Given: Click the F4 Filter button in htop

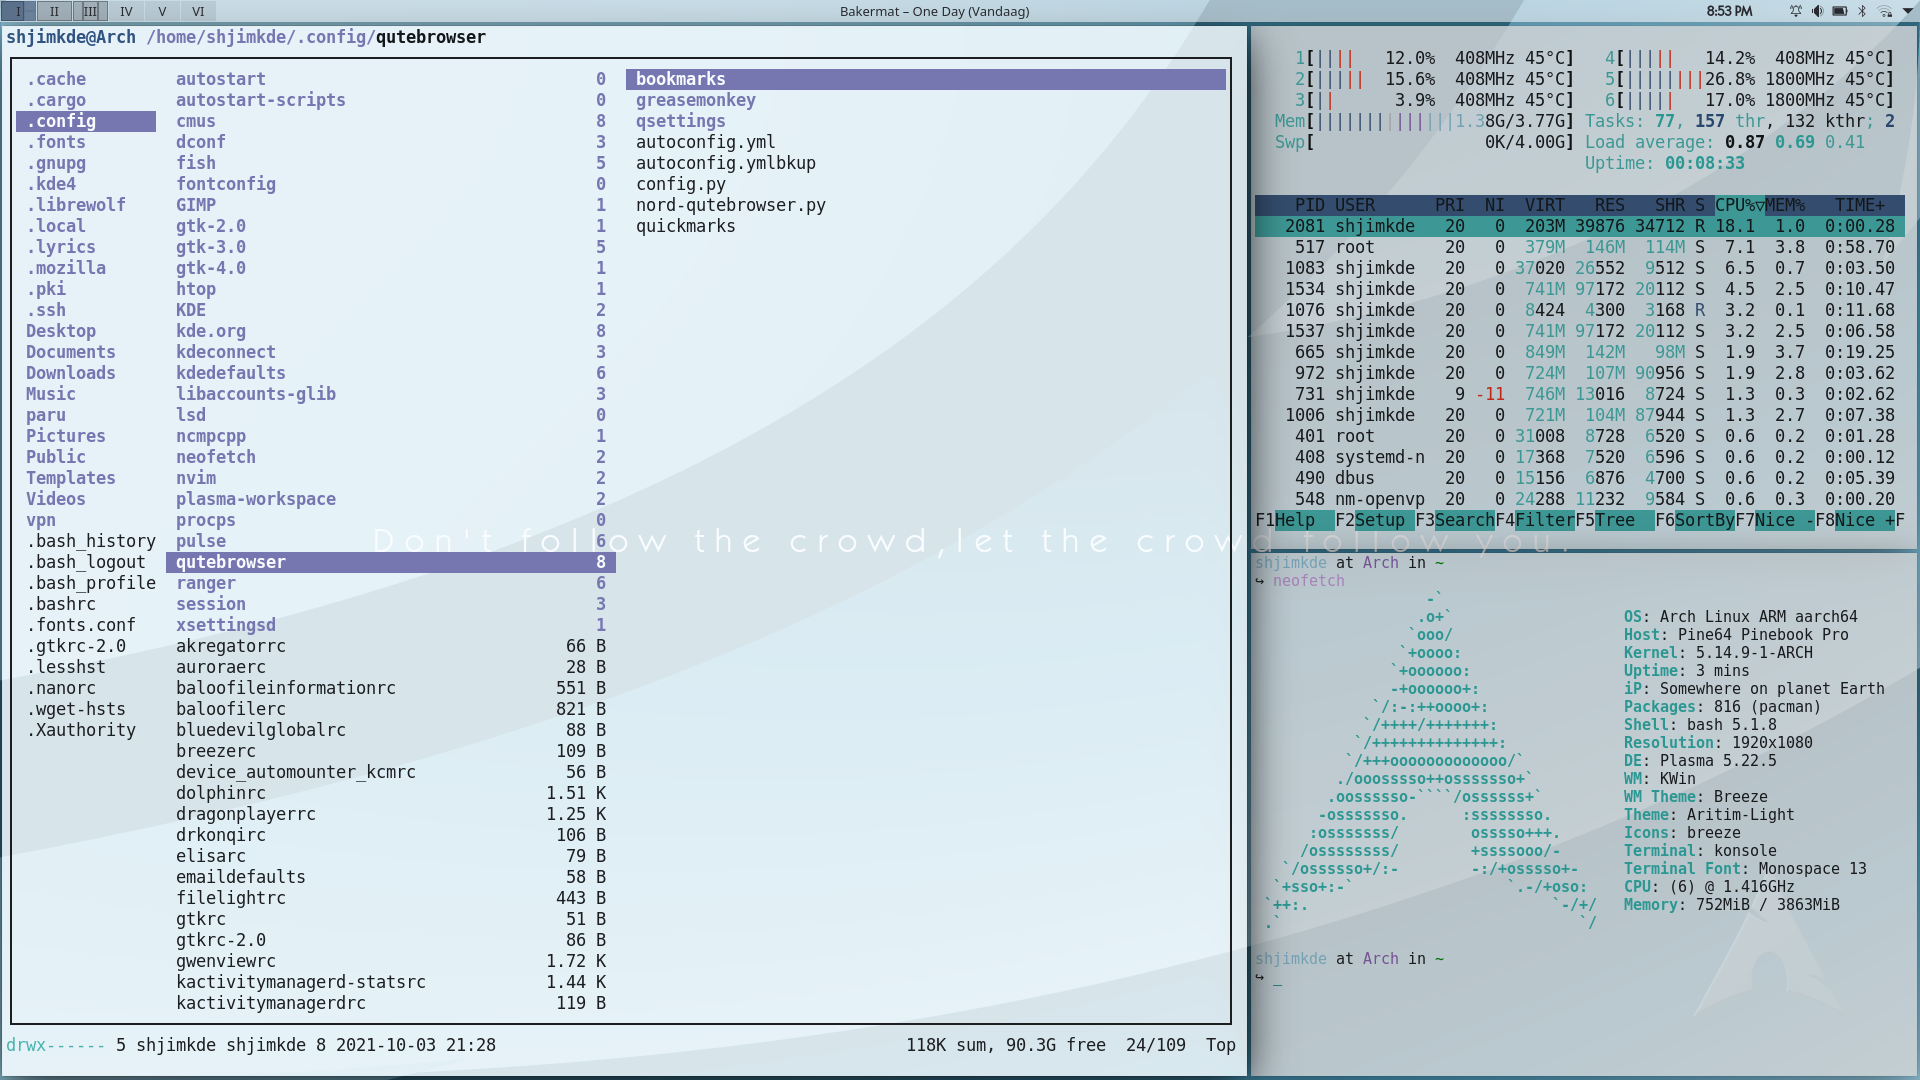Looking at the screenshot, I should pos(1535,520).
